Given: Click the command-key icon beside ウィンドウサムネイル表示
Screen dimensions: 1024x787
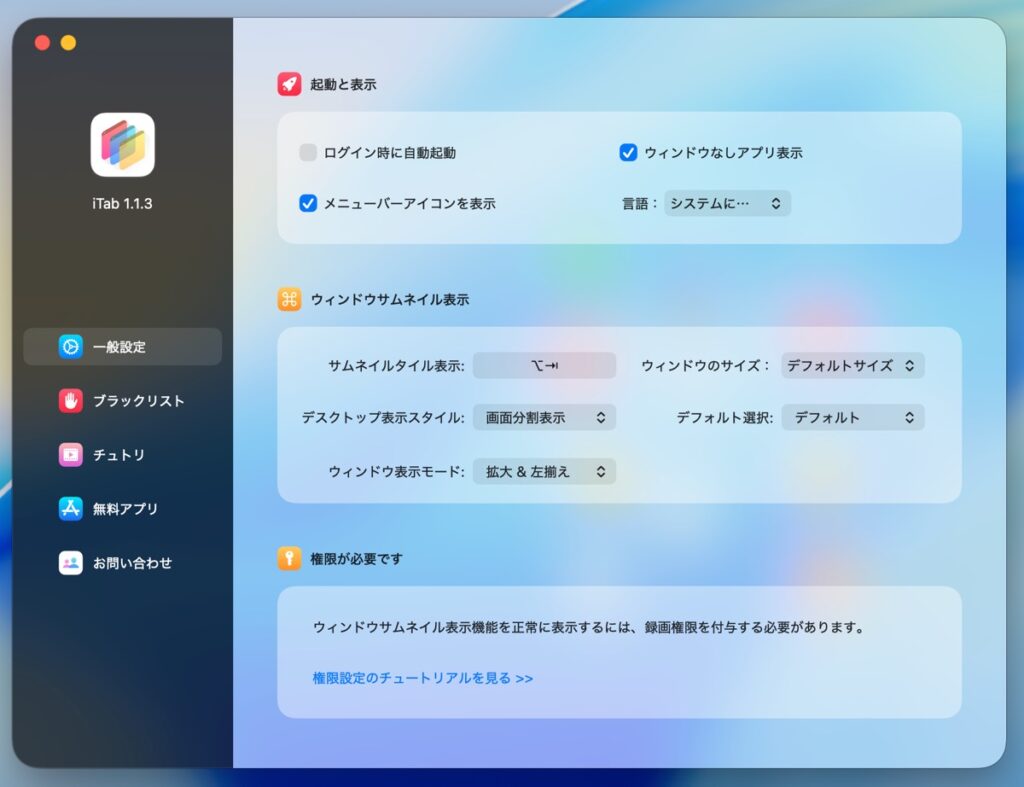Looking at the screenshot, I should 289,299.
